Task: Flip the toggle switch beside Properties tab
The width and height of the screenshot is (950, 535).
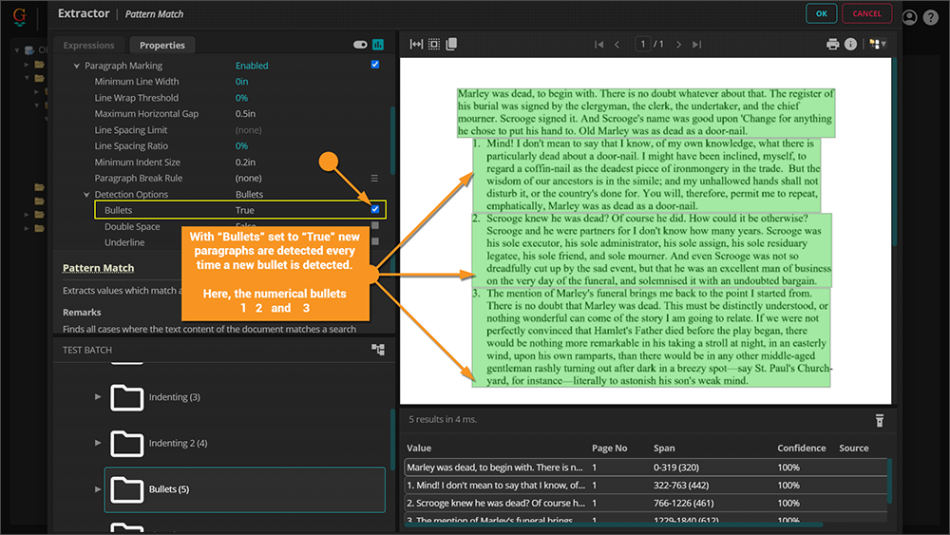Action: [x=360, y=45]
